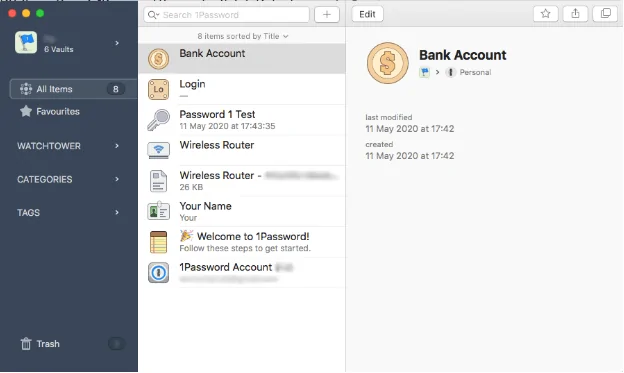Viewport: 624px width, 373px height.
Task: Mark item as favourite with star button
Action: click(546, 14)
